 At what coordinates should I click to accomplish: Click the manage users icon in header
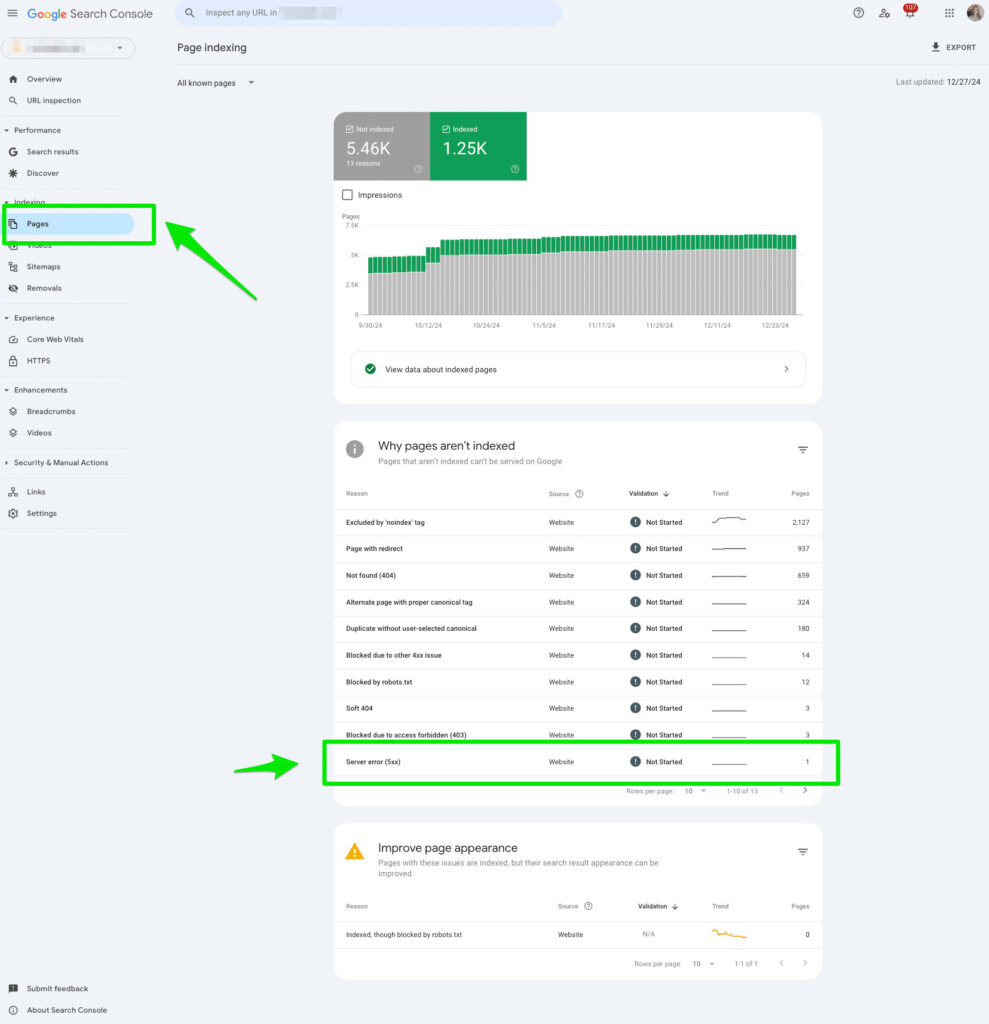click(884, 13)
